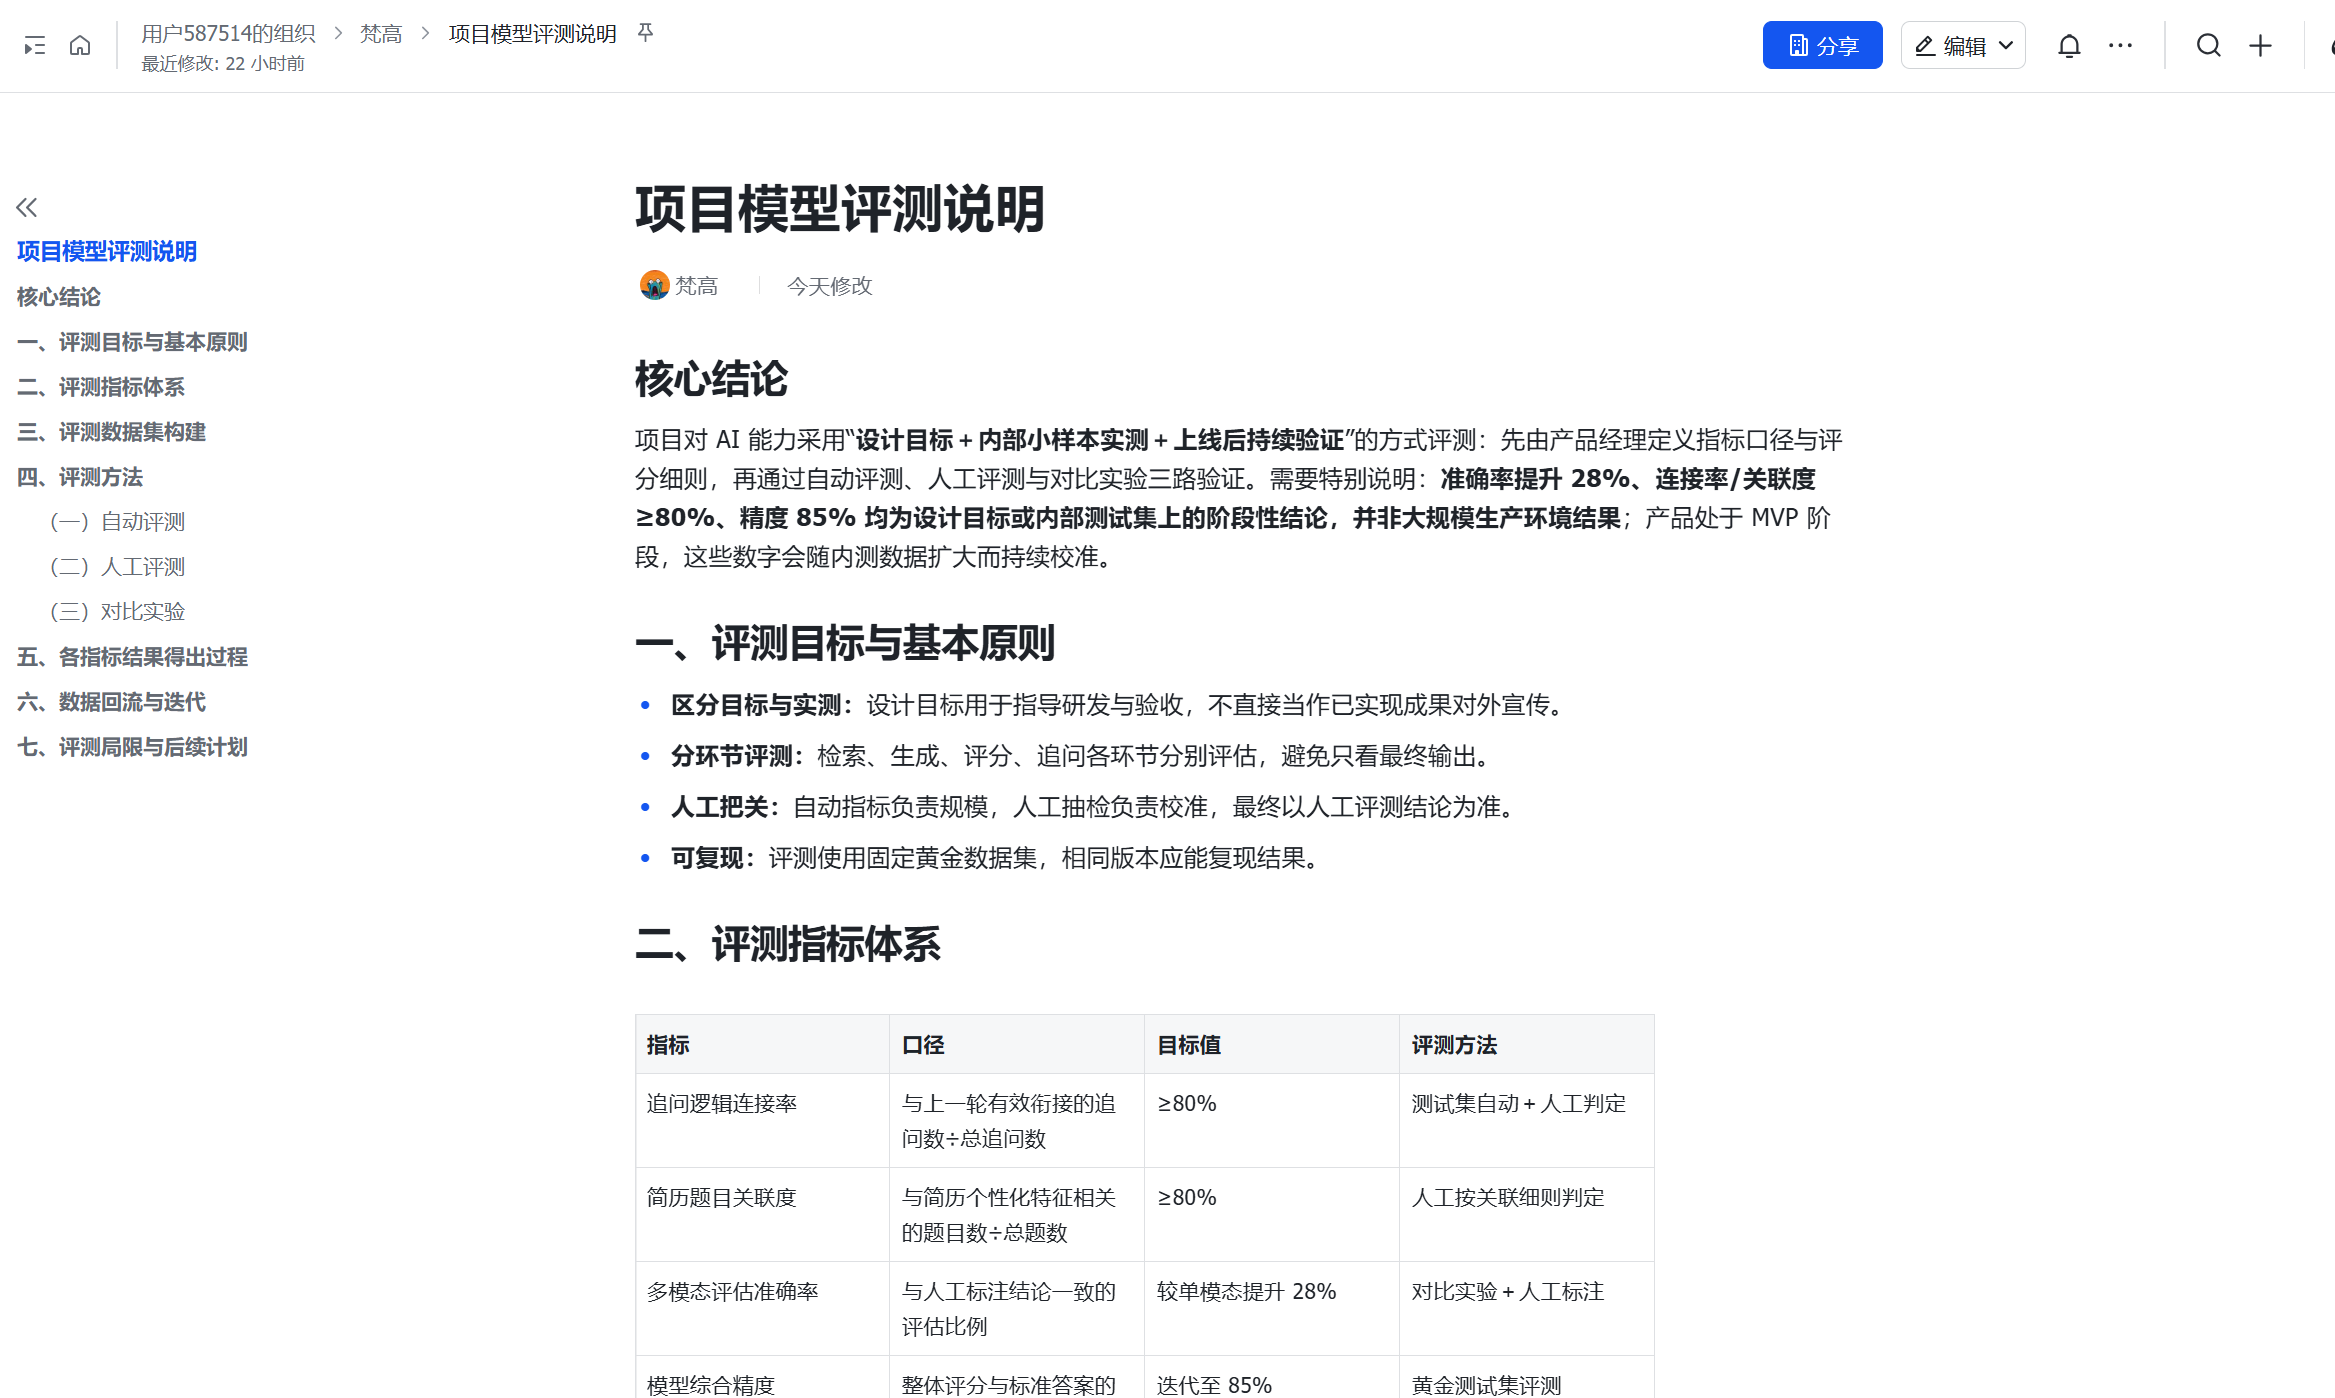The height and width of the screenshot is (1398, 2335).
Task: Click the 最近修改: 22 小时前 text
Action: click(x=222, y=63)
